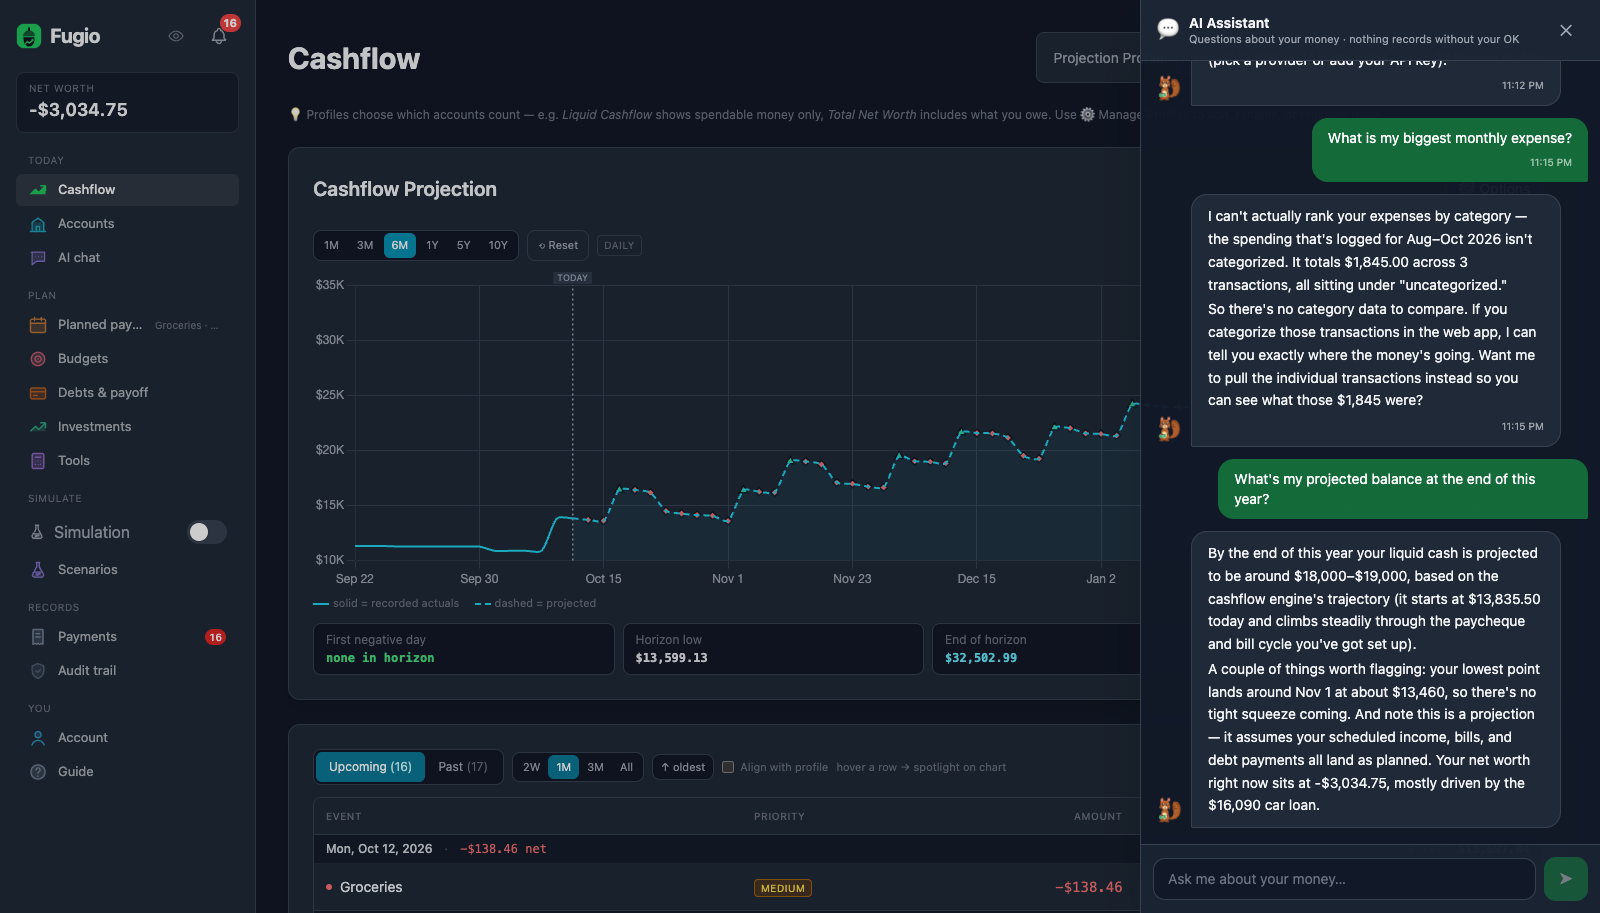Select the 2W events window

(x=532, y=767)
